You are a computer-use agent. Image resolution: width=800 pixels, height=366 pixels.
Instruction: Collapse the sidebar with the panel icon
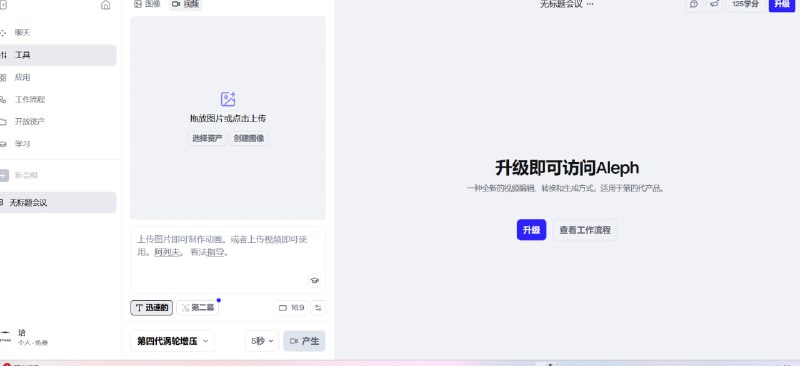coord(3,5)
